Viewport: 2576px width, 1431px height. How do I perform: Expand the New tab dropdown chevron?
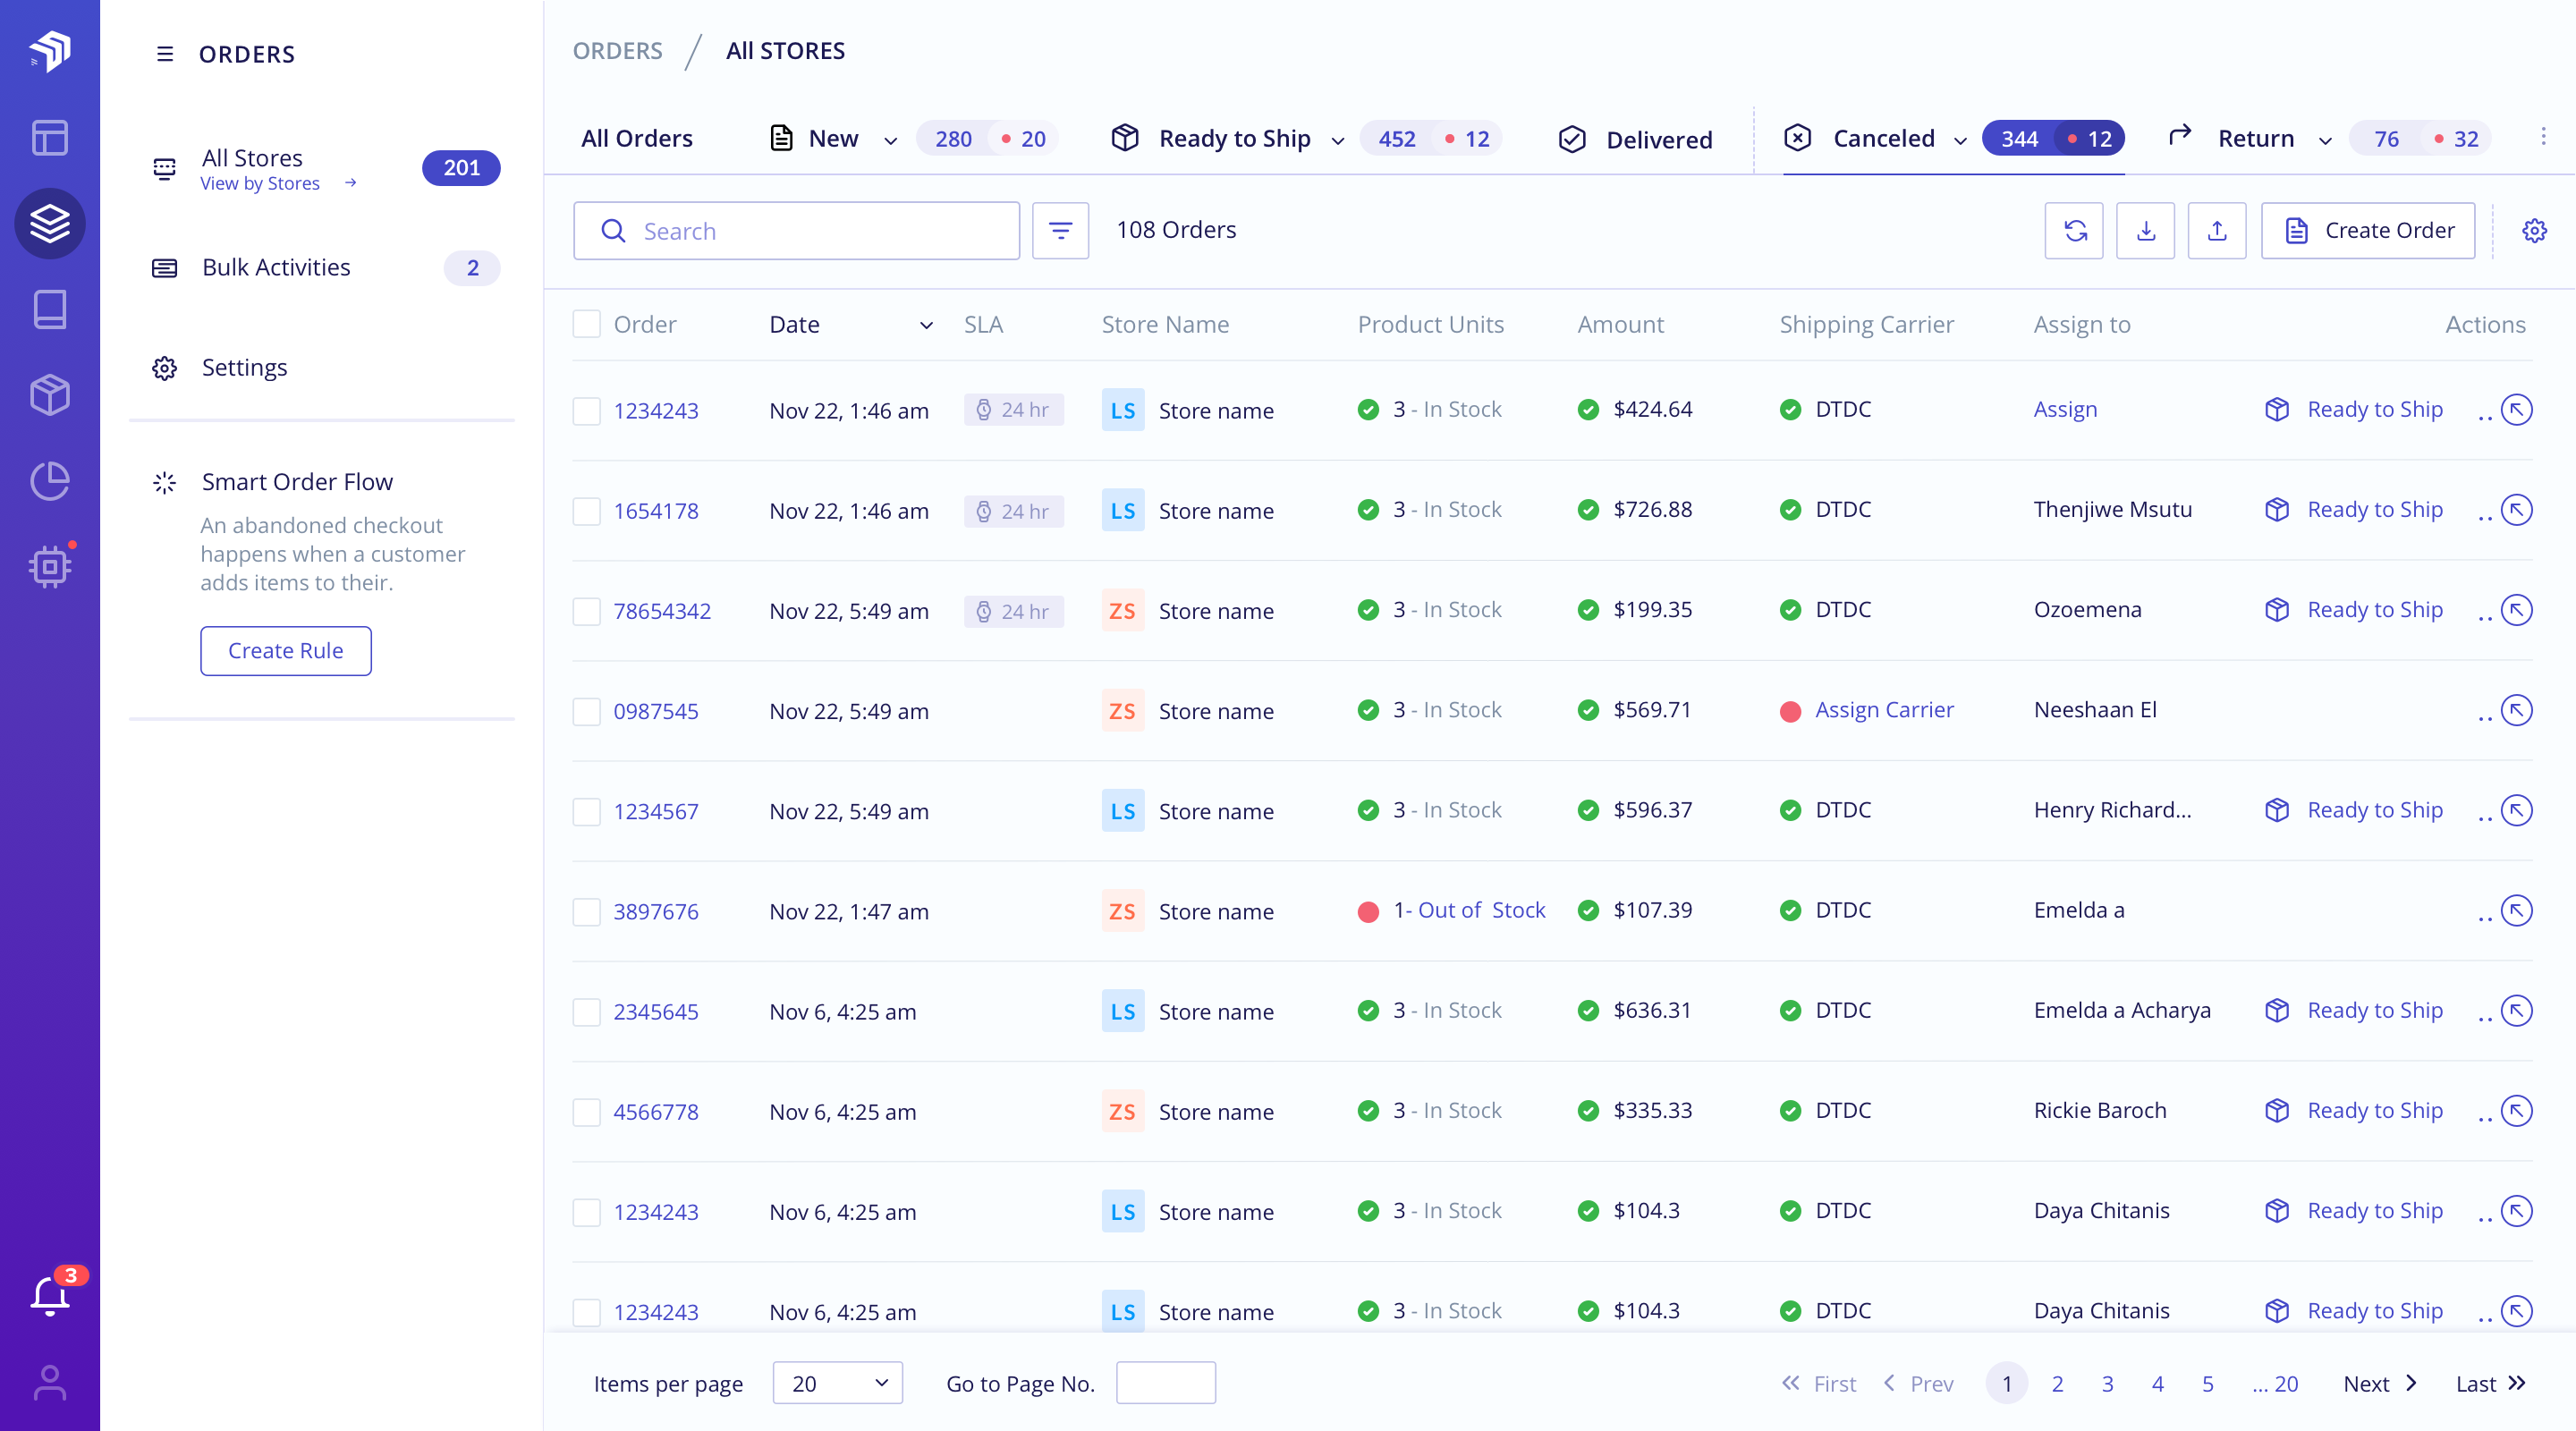coord(890,140)
